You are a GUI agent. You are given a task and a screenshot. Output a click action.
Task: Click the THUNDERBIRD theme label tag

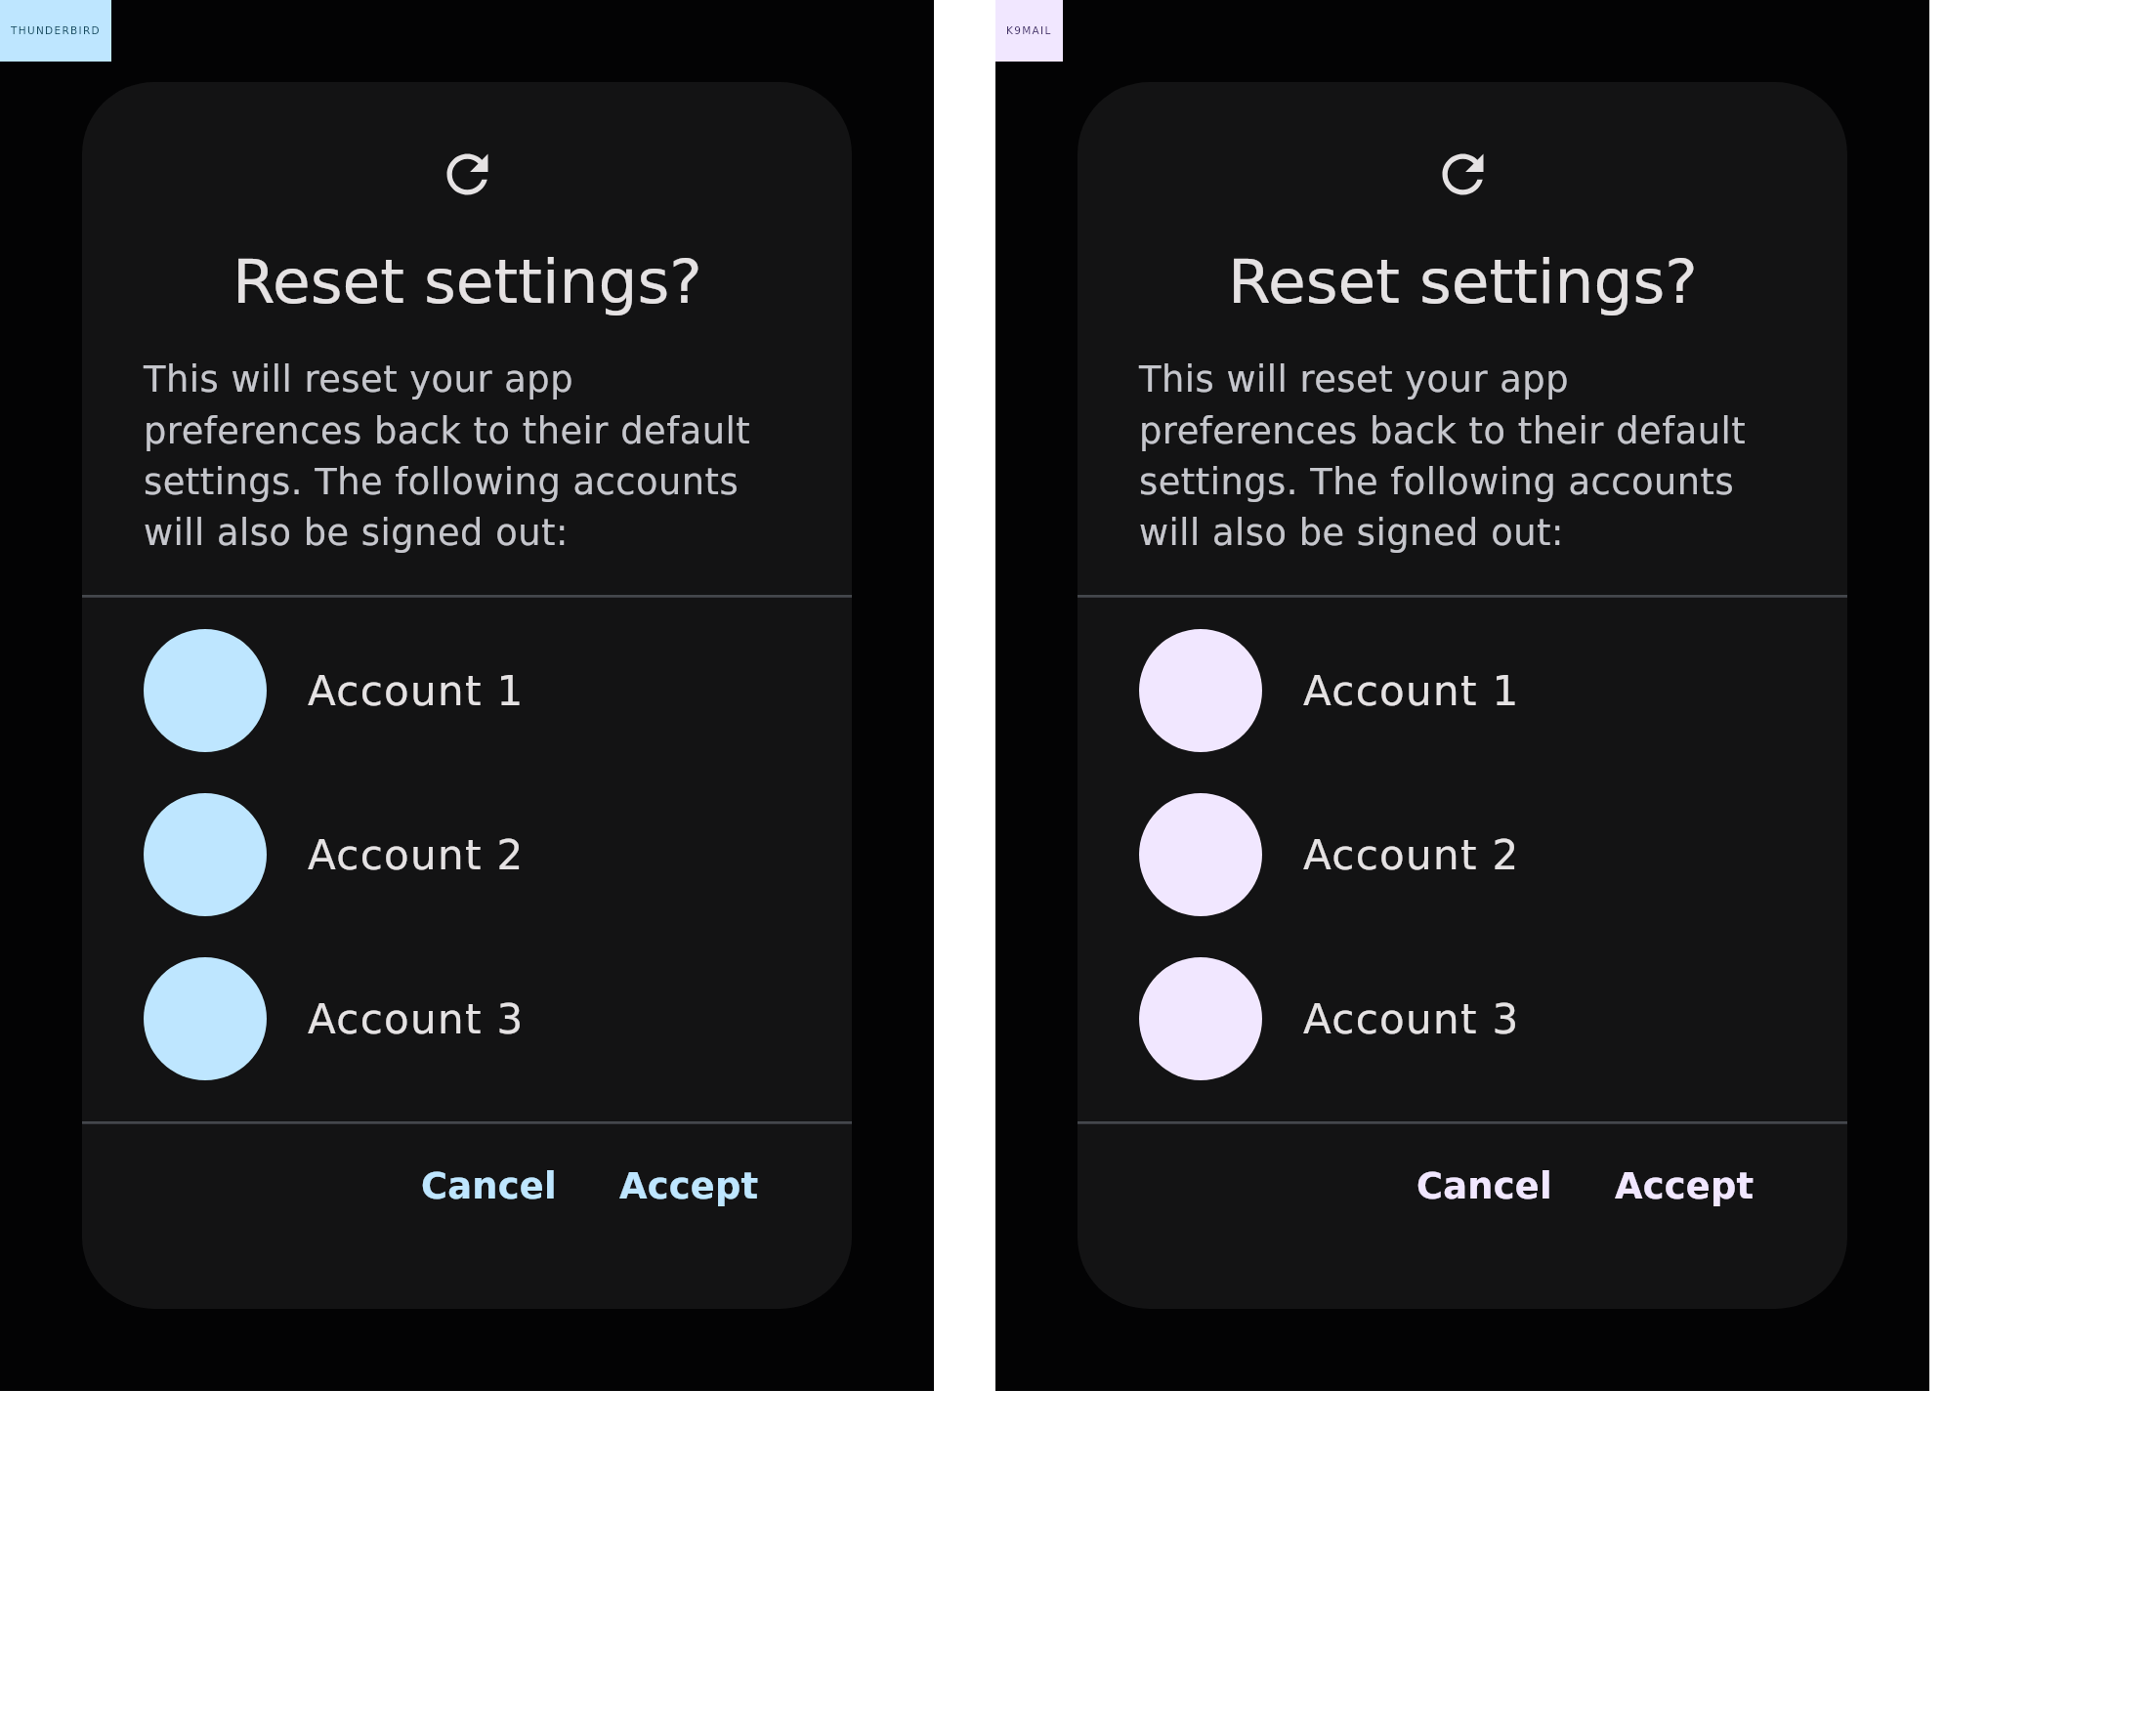pos(55,30)
